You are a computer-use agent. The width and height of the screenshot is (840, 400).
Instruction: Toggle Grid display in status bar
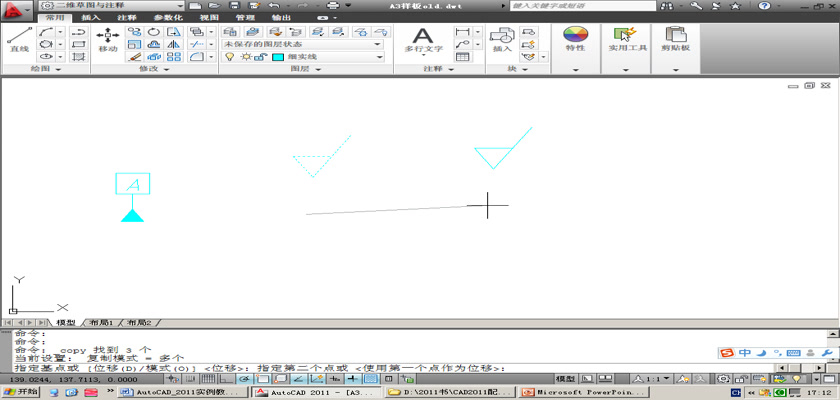click(x=208, y=379)
